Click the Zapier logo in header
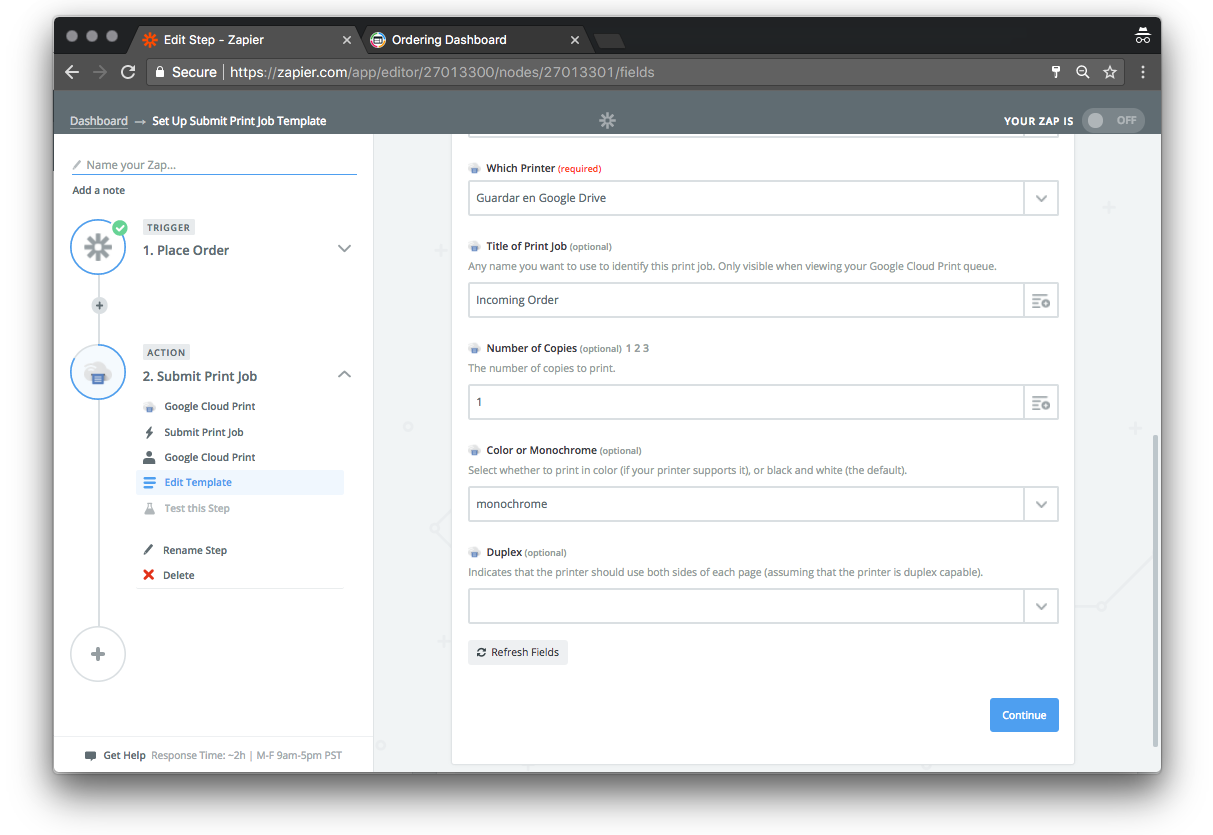 (607, 120)
